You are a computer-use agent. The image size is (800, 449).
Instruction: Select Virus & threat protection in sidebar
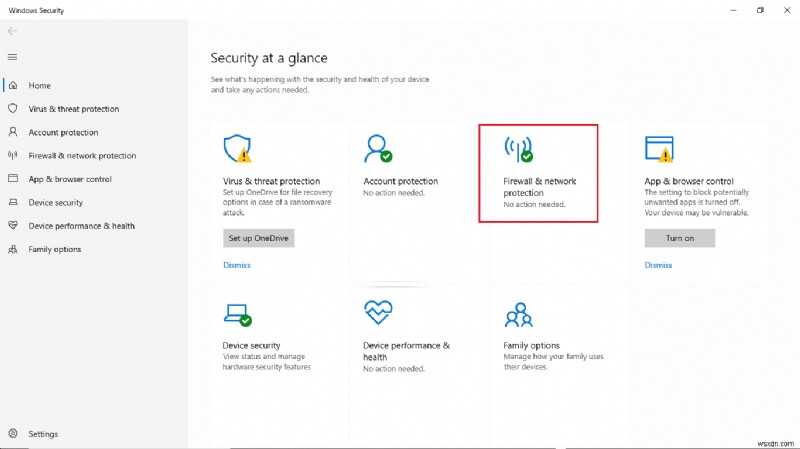(73, 109)
